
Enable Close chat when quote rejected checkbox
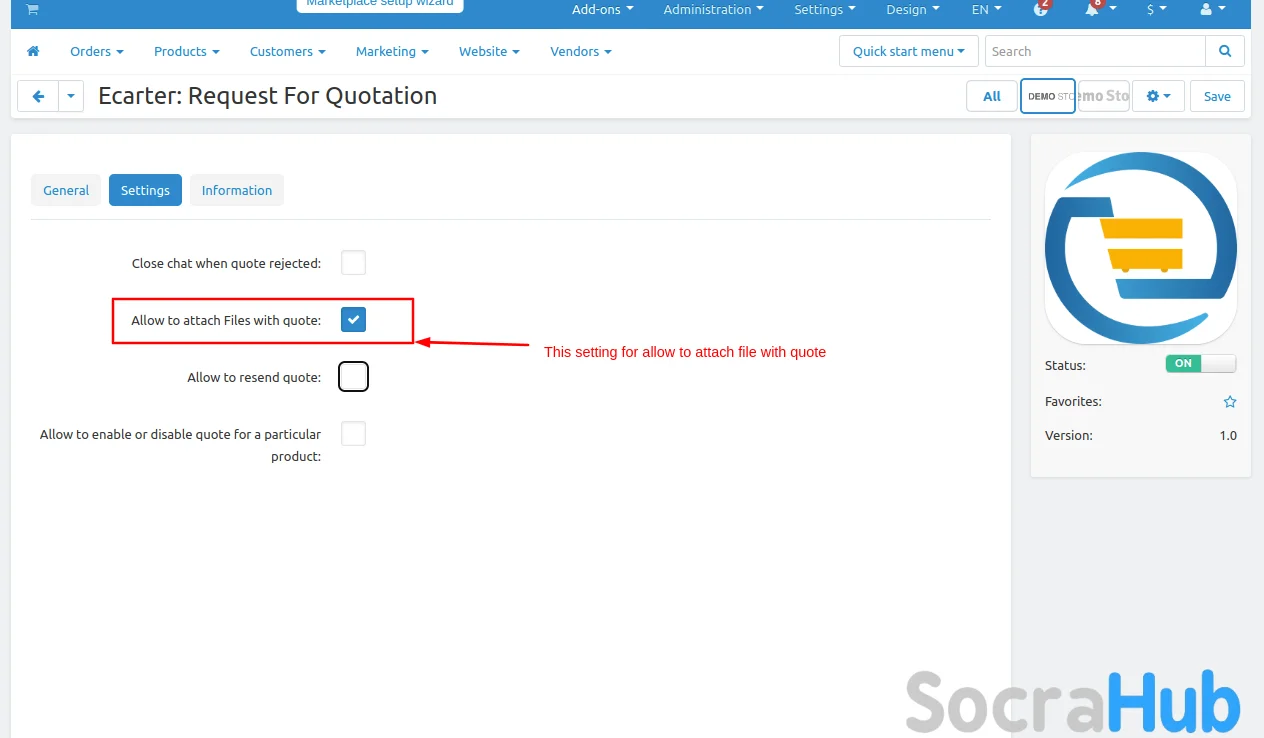[353, 263]
